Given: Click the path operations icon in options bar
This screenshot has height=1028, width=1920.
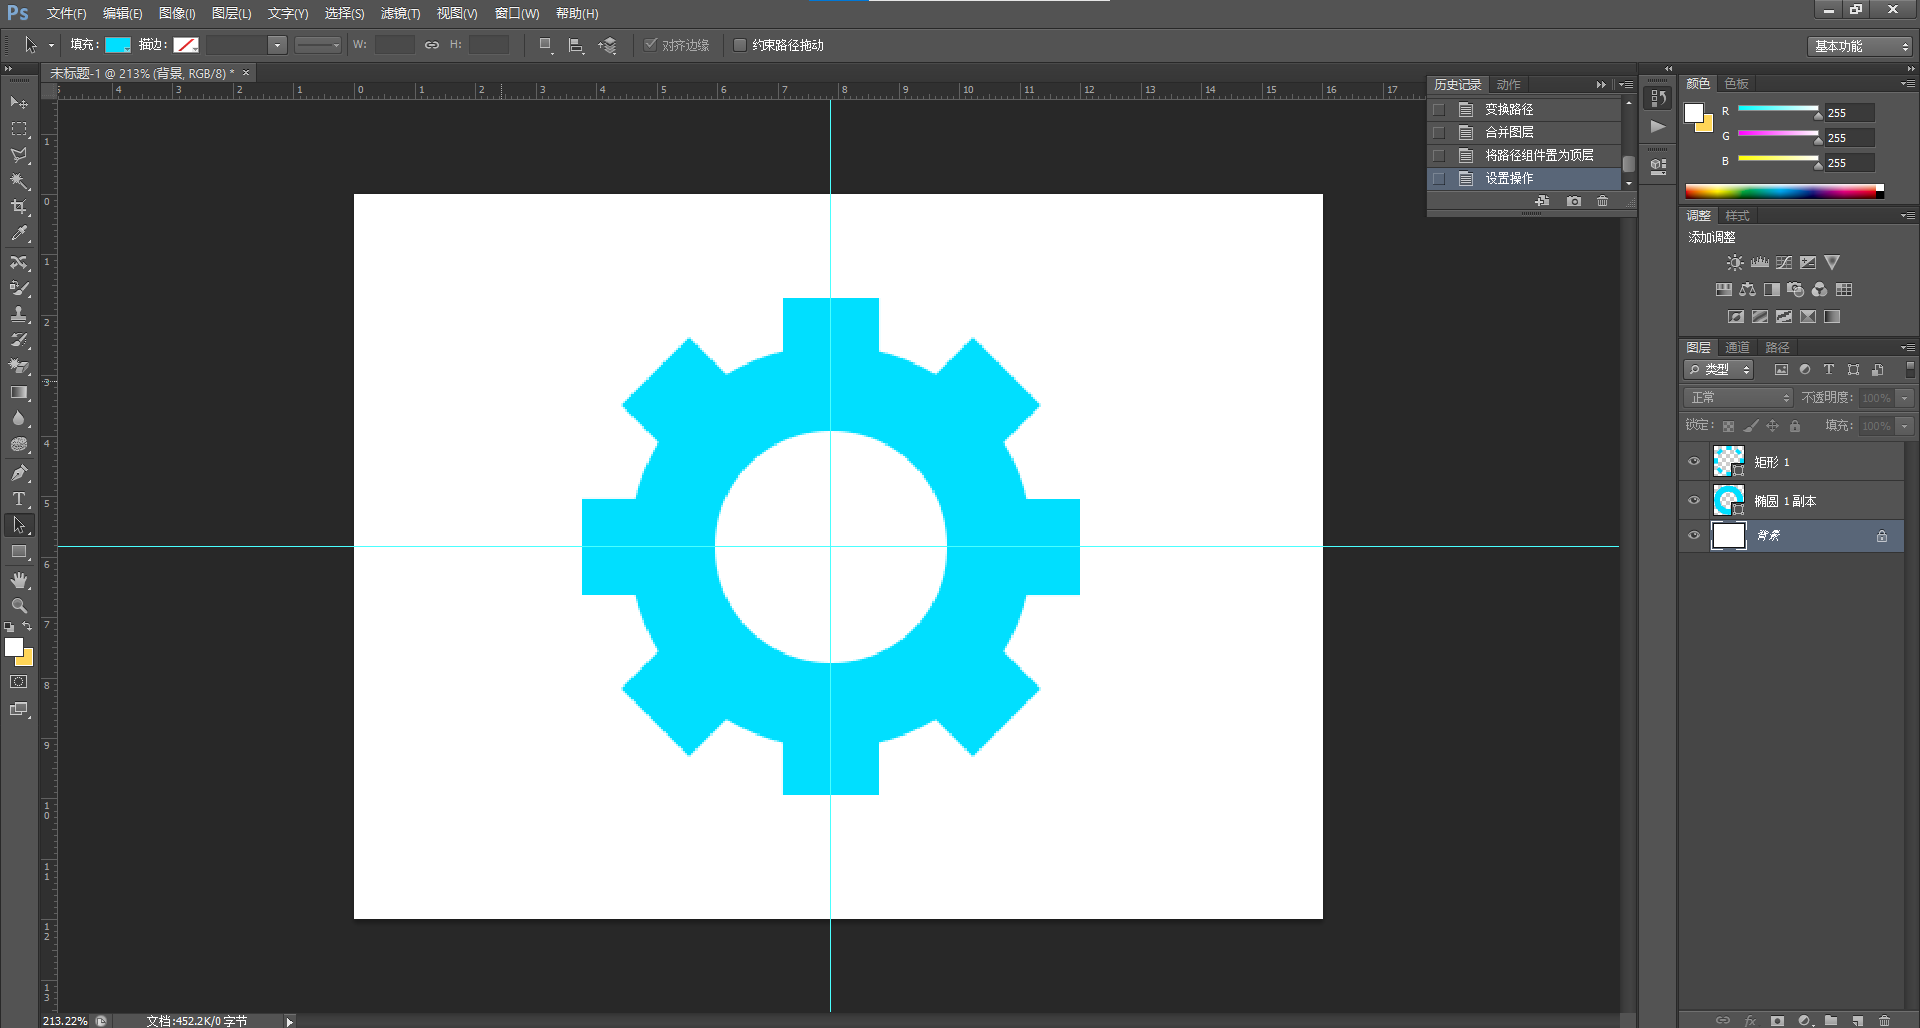Looking at the screenshot, I should 546,45.
